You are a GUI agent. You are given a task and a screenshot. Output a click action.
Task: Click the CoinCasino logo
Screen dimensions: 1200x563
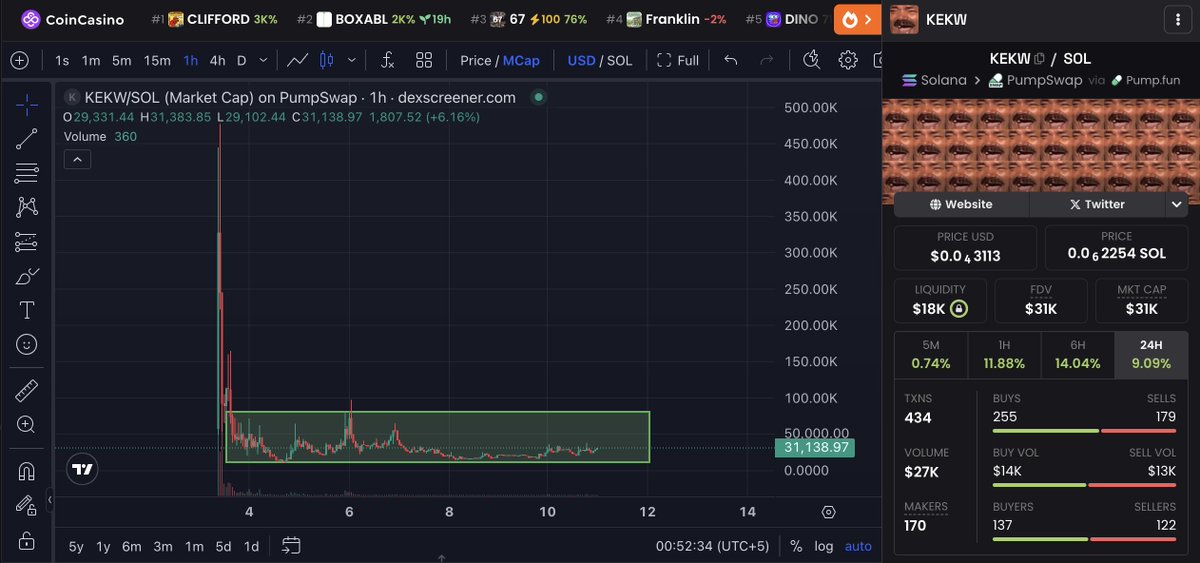(x=73, y=19)
